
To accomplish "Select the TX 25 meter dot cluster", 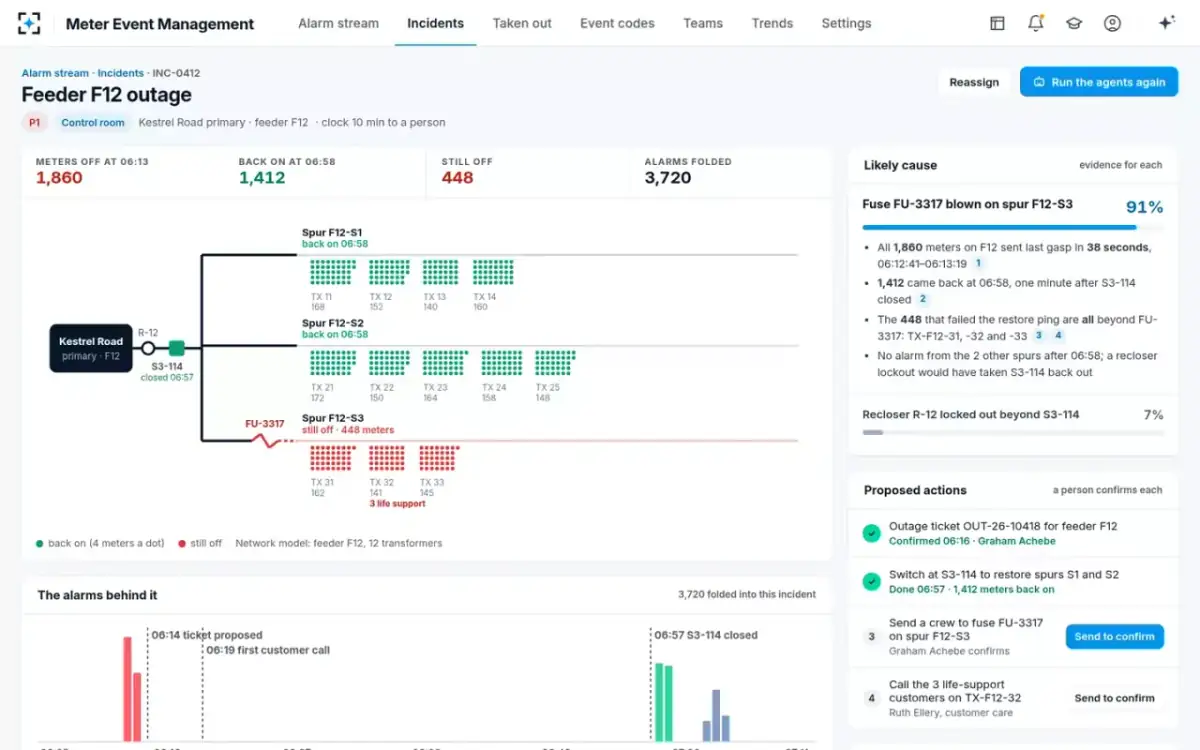I will click(x=555, y=362).
